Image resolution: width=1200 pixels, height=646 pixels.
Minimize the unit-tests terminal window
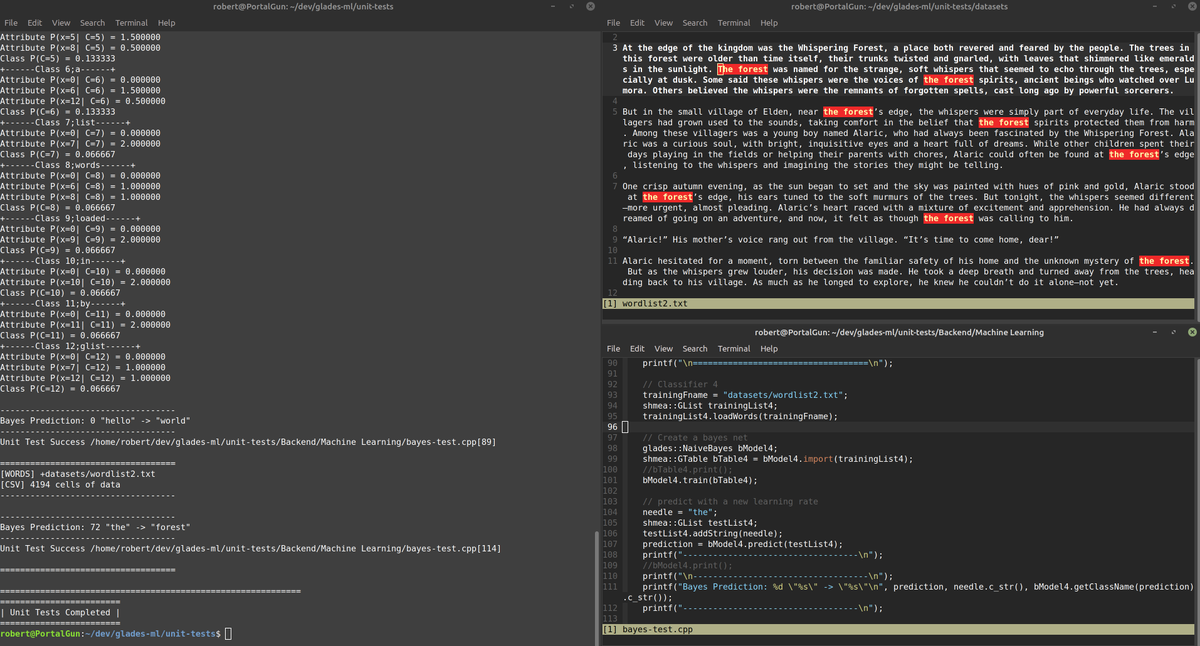(554, 6)
